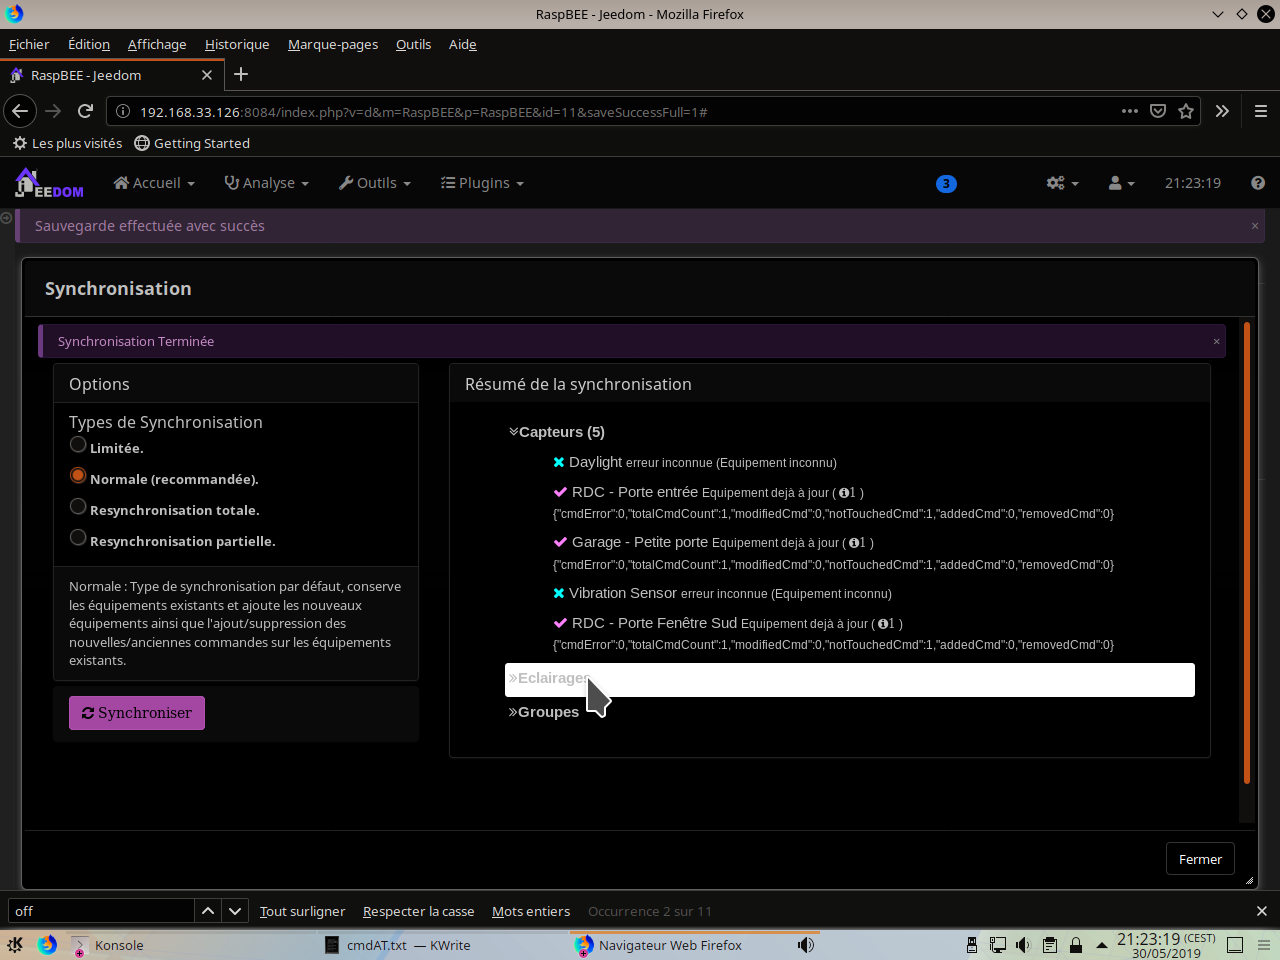The height and width of the screenshot is (960, 1280).
Task: Toggle Respecter la casse in find bar
Action: (x=418, y=911)
